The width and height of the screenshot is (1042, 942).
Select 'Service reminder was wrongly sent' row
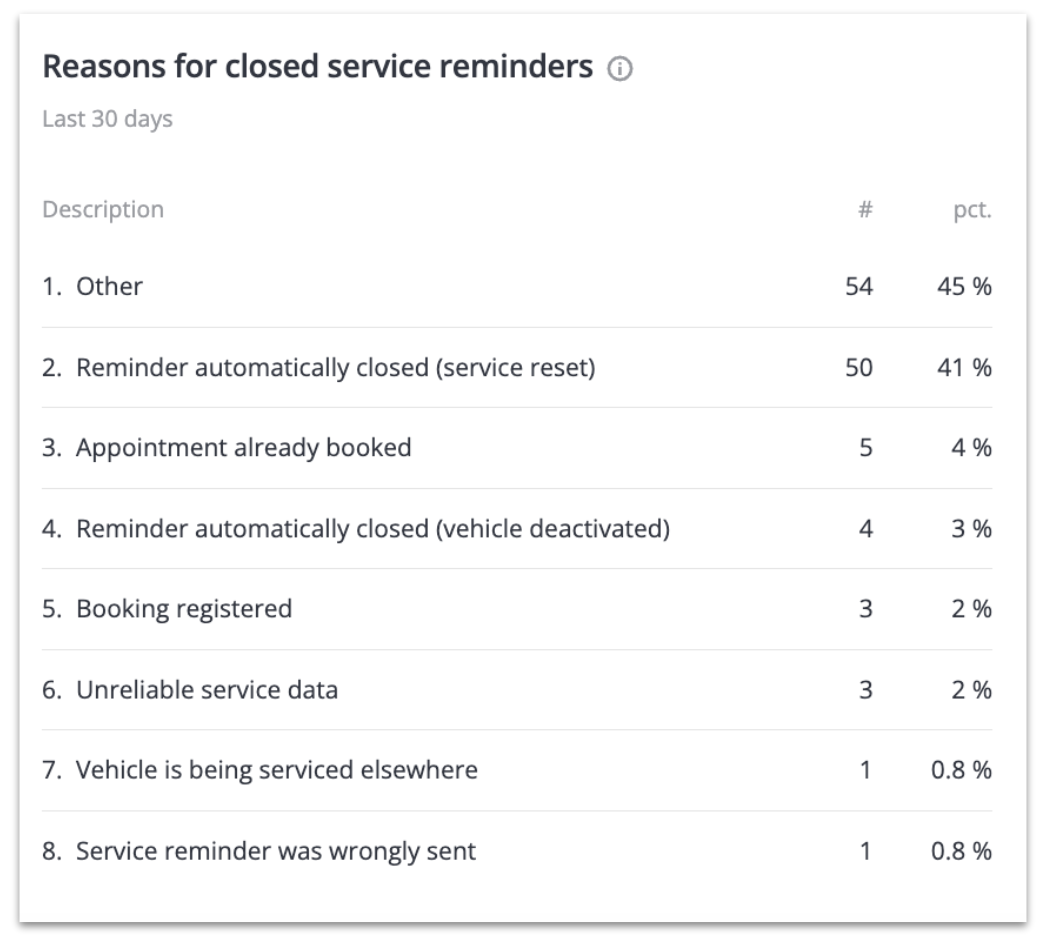275,852
